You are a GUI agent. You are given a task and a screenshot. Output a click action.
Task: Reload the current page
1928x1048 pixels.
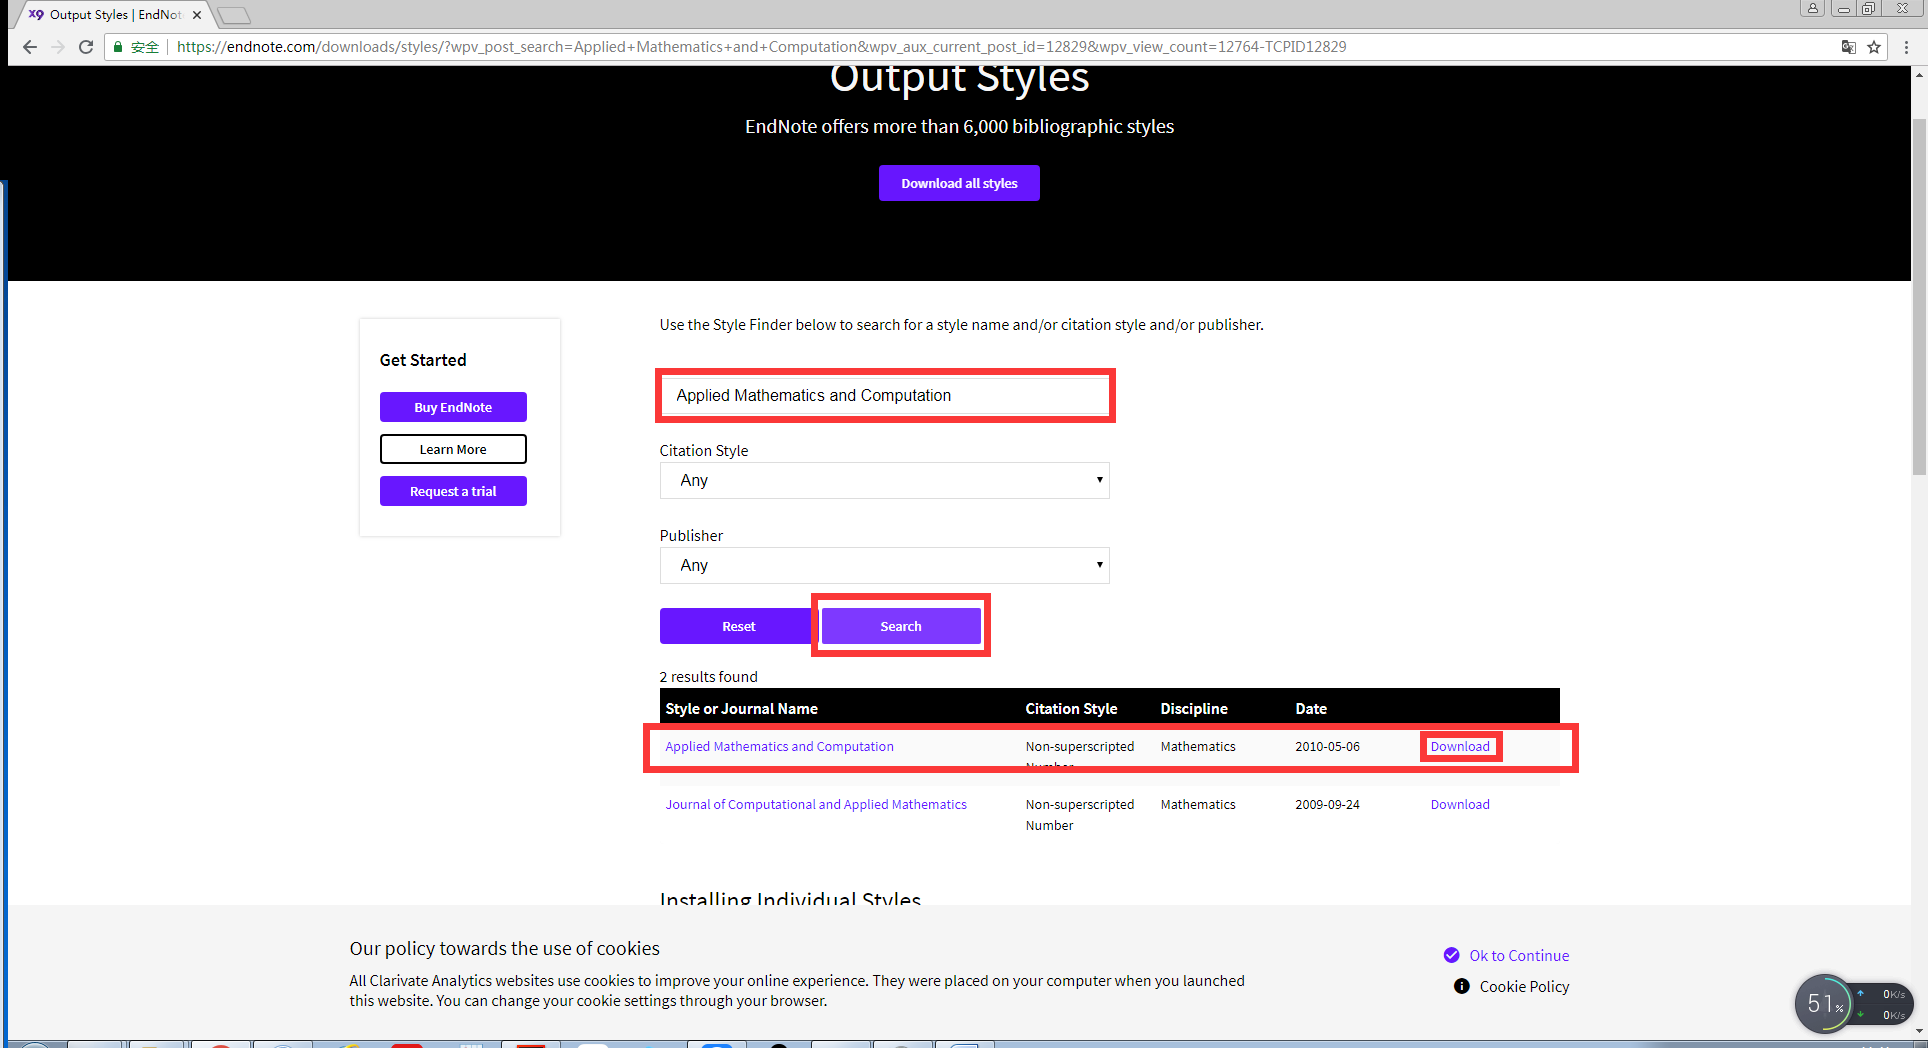86,47
